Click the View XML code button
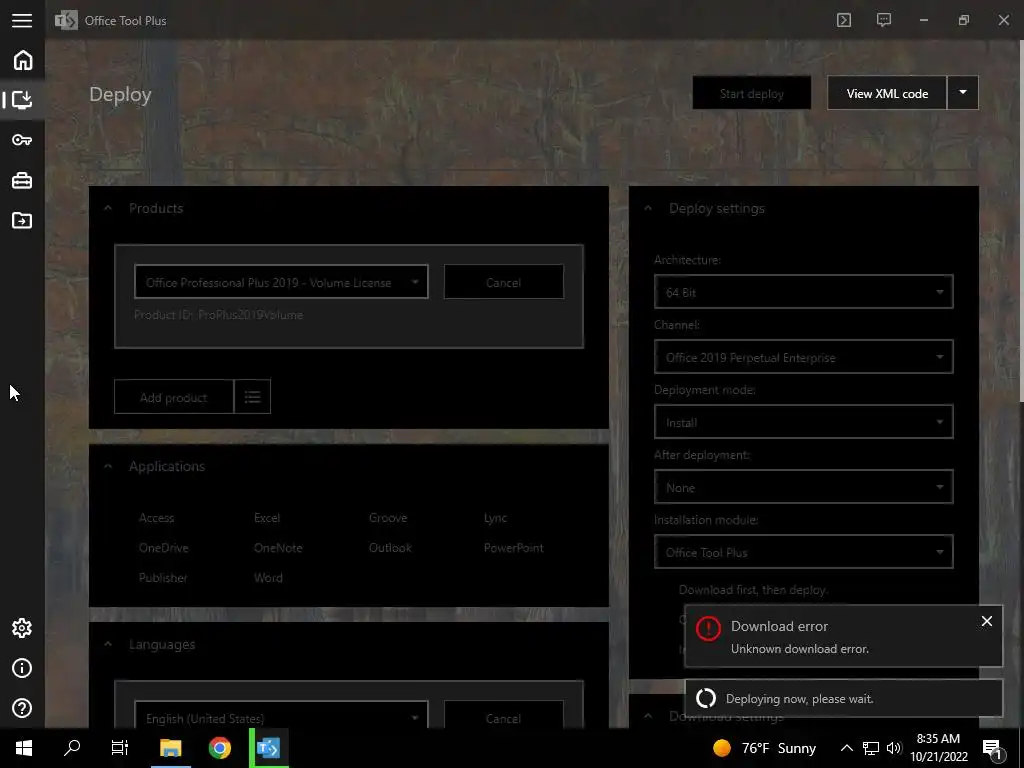Viewport: 1024px width, 768px height. click(x=887, y=93)
